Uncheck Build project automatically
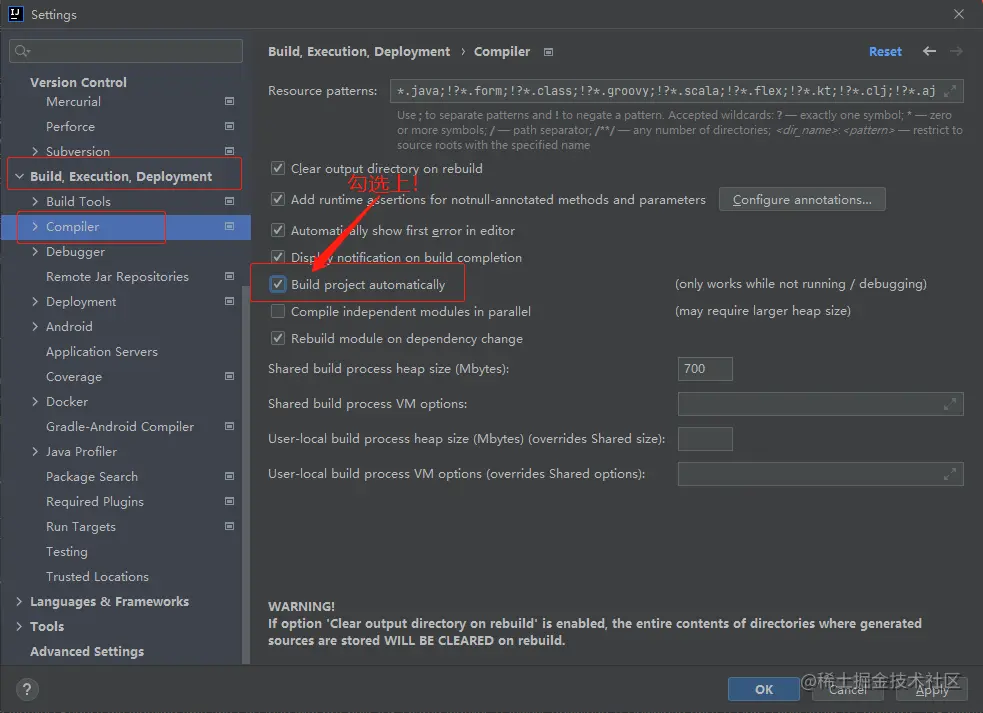 tap(278, 284)
